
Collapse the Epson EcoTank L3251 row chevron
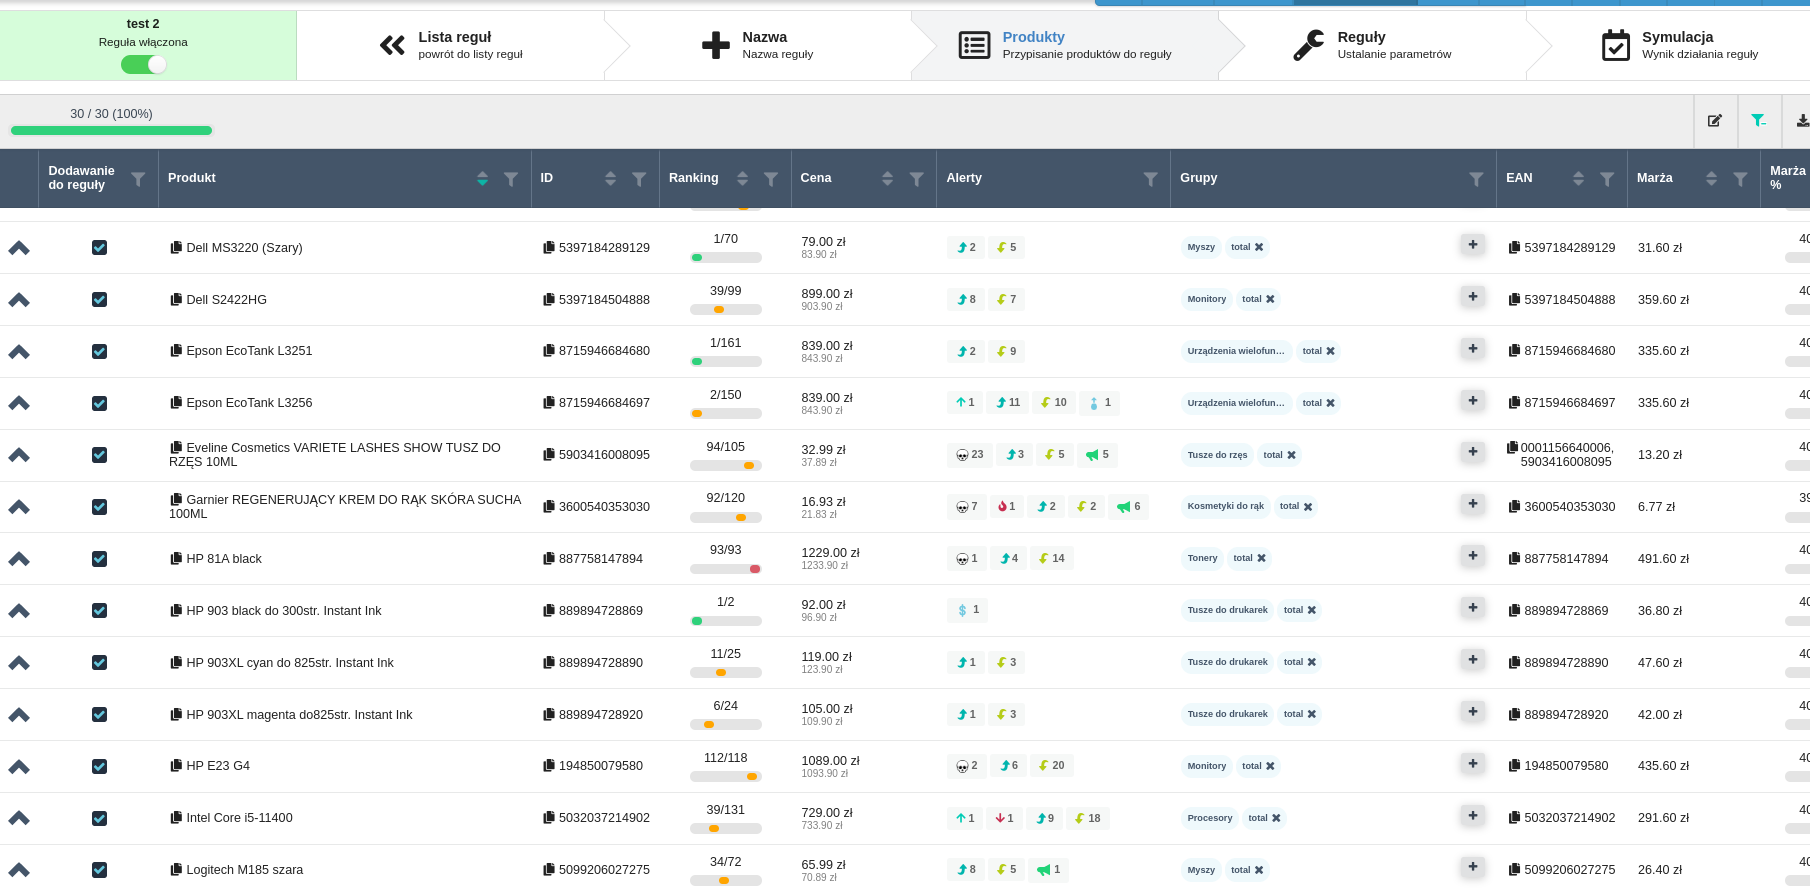point(19,352)
